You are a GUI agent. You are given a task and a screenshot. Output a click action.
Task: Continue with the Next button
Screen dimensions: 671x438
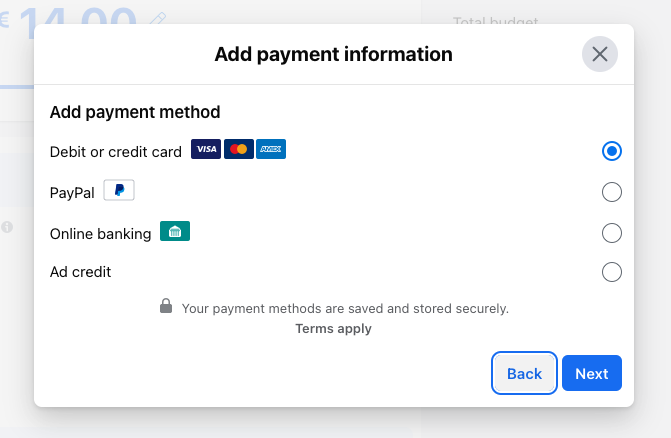tap(592, 373)
